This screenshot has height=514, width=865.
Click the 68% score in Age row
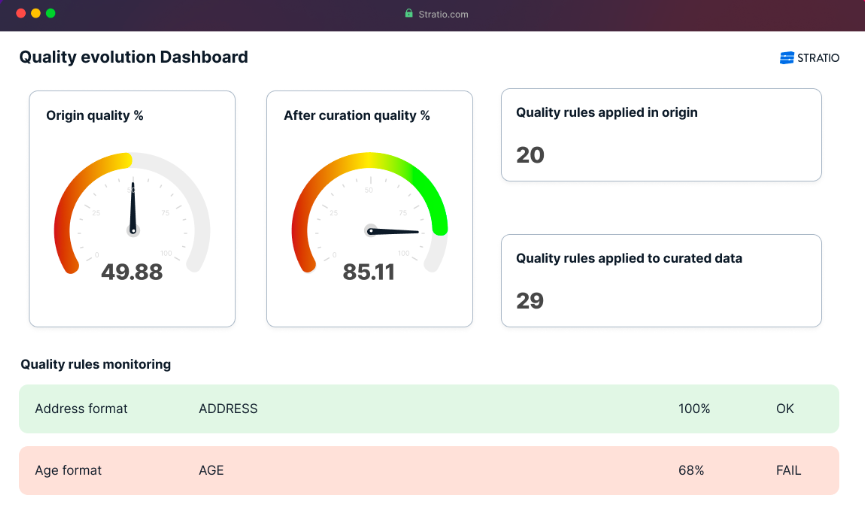coord(693,470)
